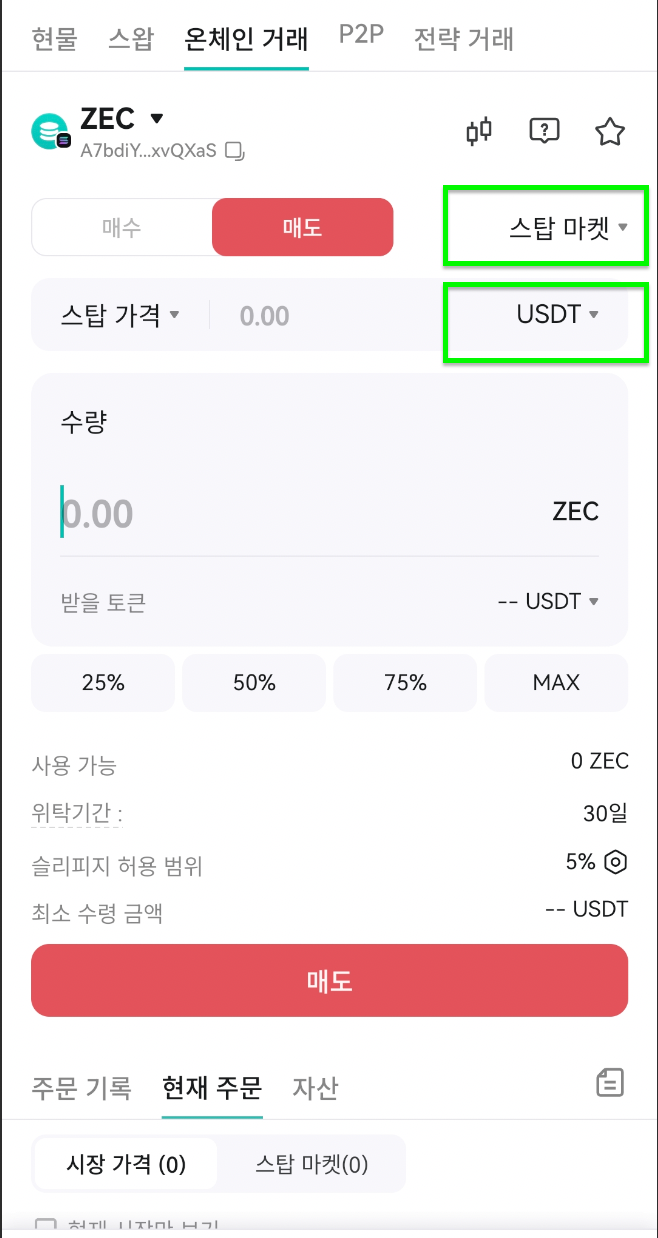
Task: Open the help question mark icon
Action: (x=544, y=130)
